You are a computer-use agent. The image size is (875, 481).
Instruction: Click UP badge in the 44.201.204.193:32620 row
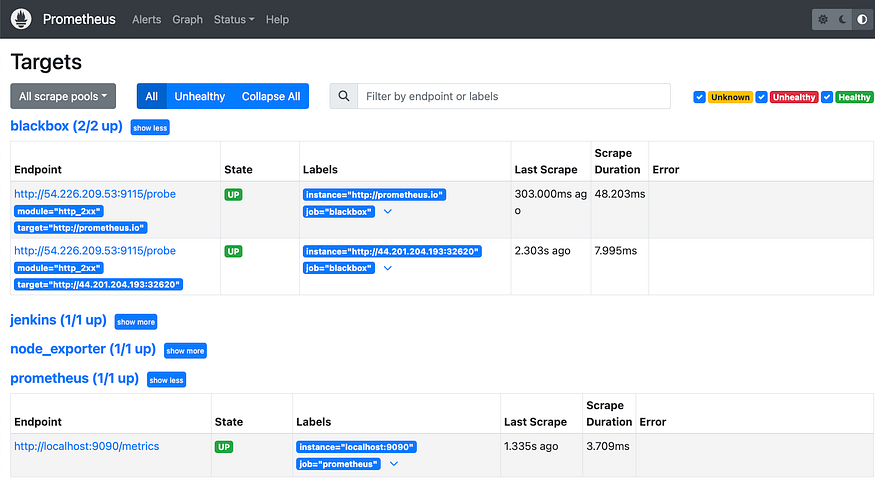coord(233,252)
